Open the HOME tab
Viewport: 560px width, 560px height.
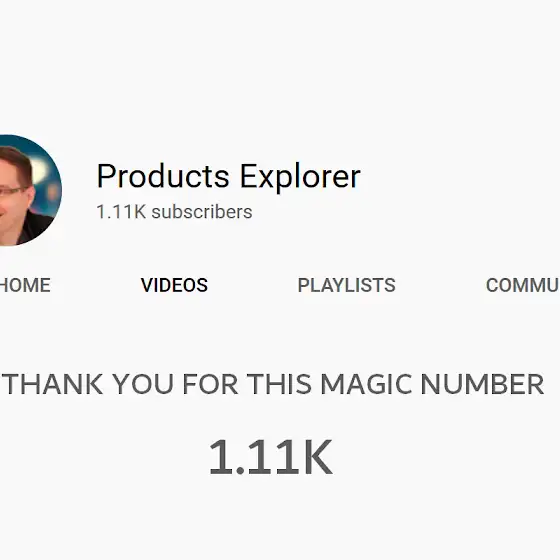[x=25, y=285]
